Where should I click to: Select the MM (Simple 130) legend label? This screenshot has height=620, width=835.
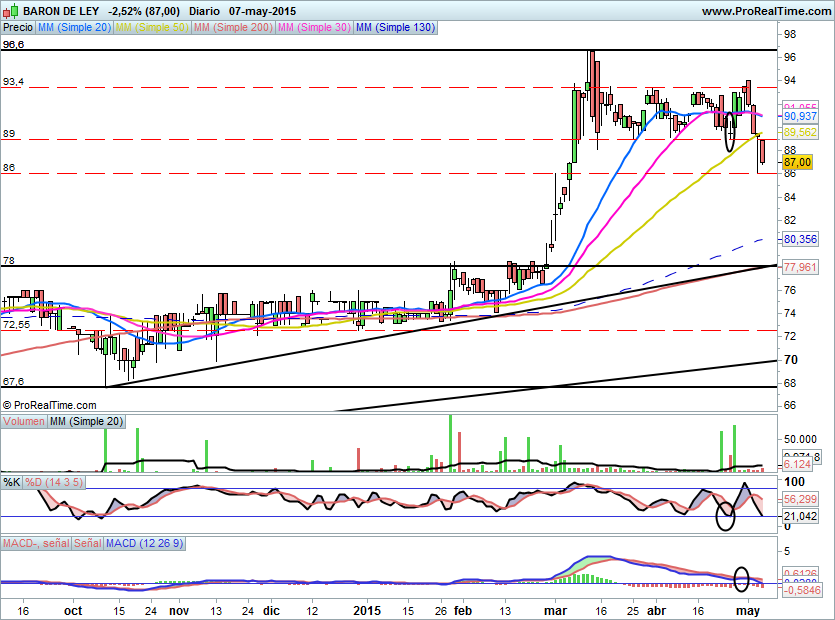tap(395, 27)
